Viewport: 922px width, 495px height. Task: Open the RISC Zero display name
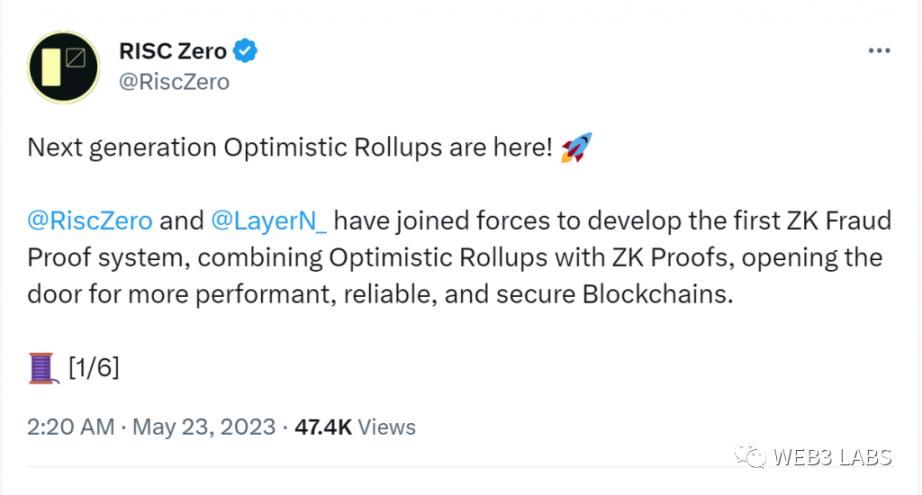(173, 49)
